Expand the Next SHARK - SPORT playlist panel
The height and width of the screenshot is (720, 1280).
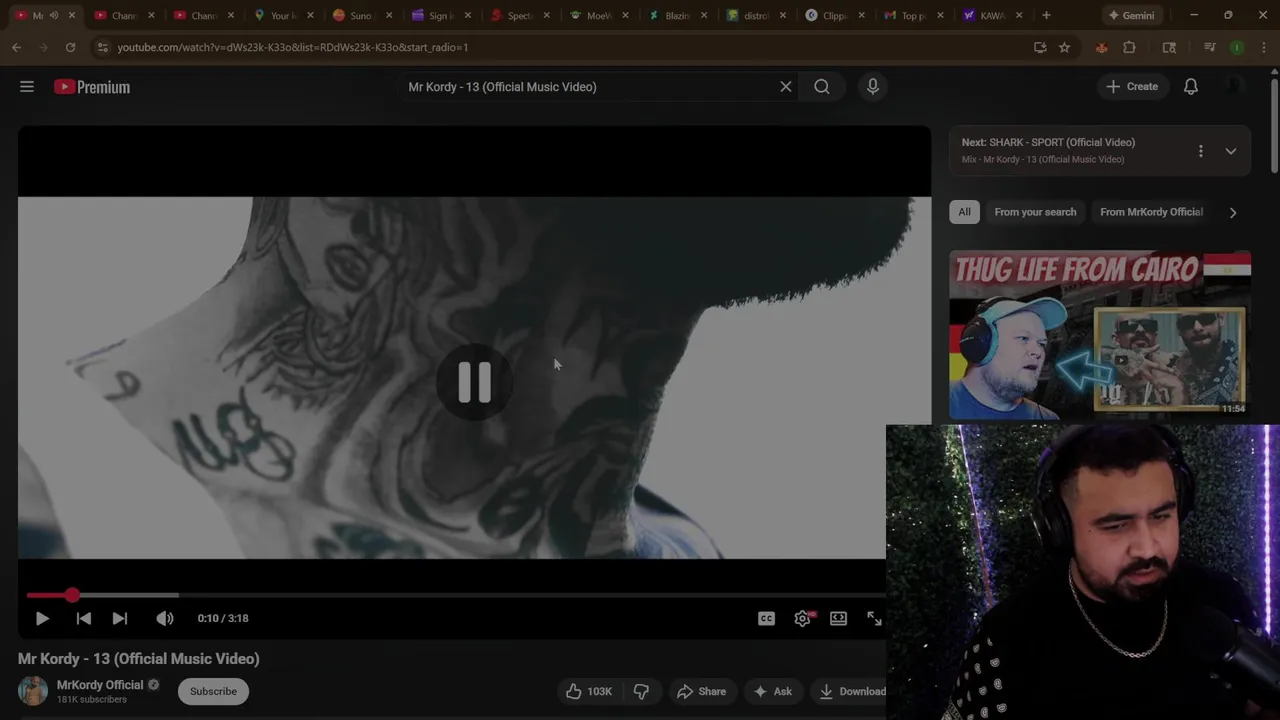1231,151
